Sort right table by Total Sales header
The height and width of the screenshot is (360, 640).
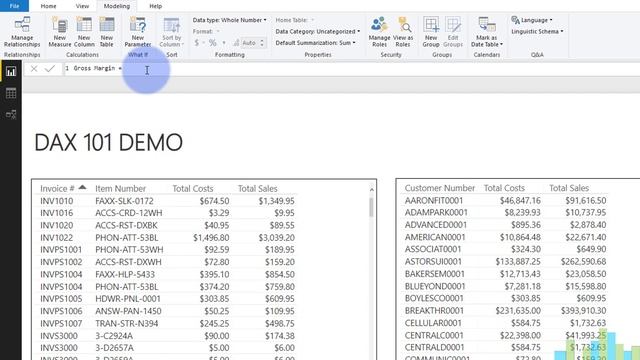569,188
